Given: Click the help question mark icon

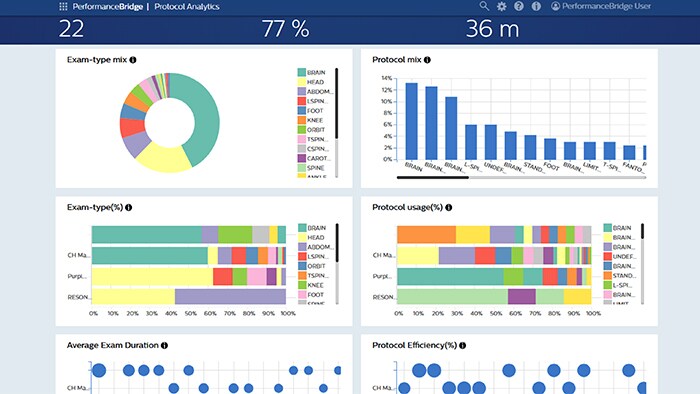Looking at the screenshot, I should tap(519, 6).
